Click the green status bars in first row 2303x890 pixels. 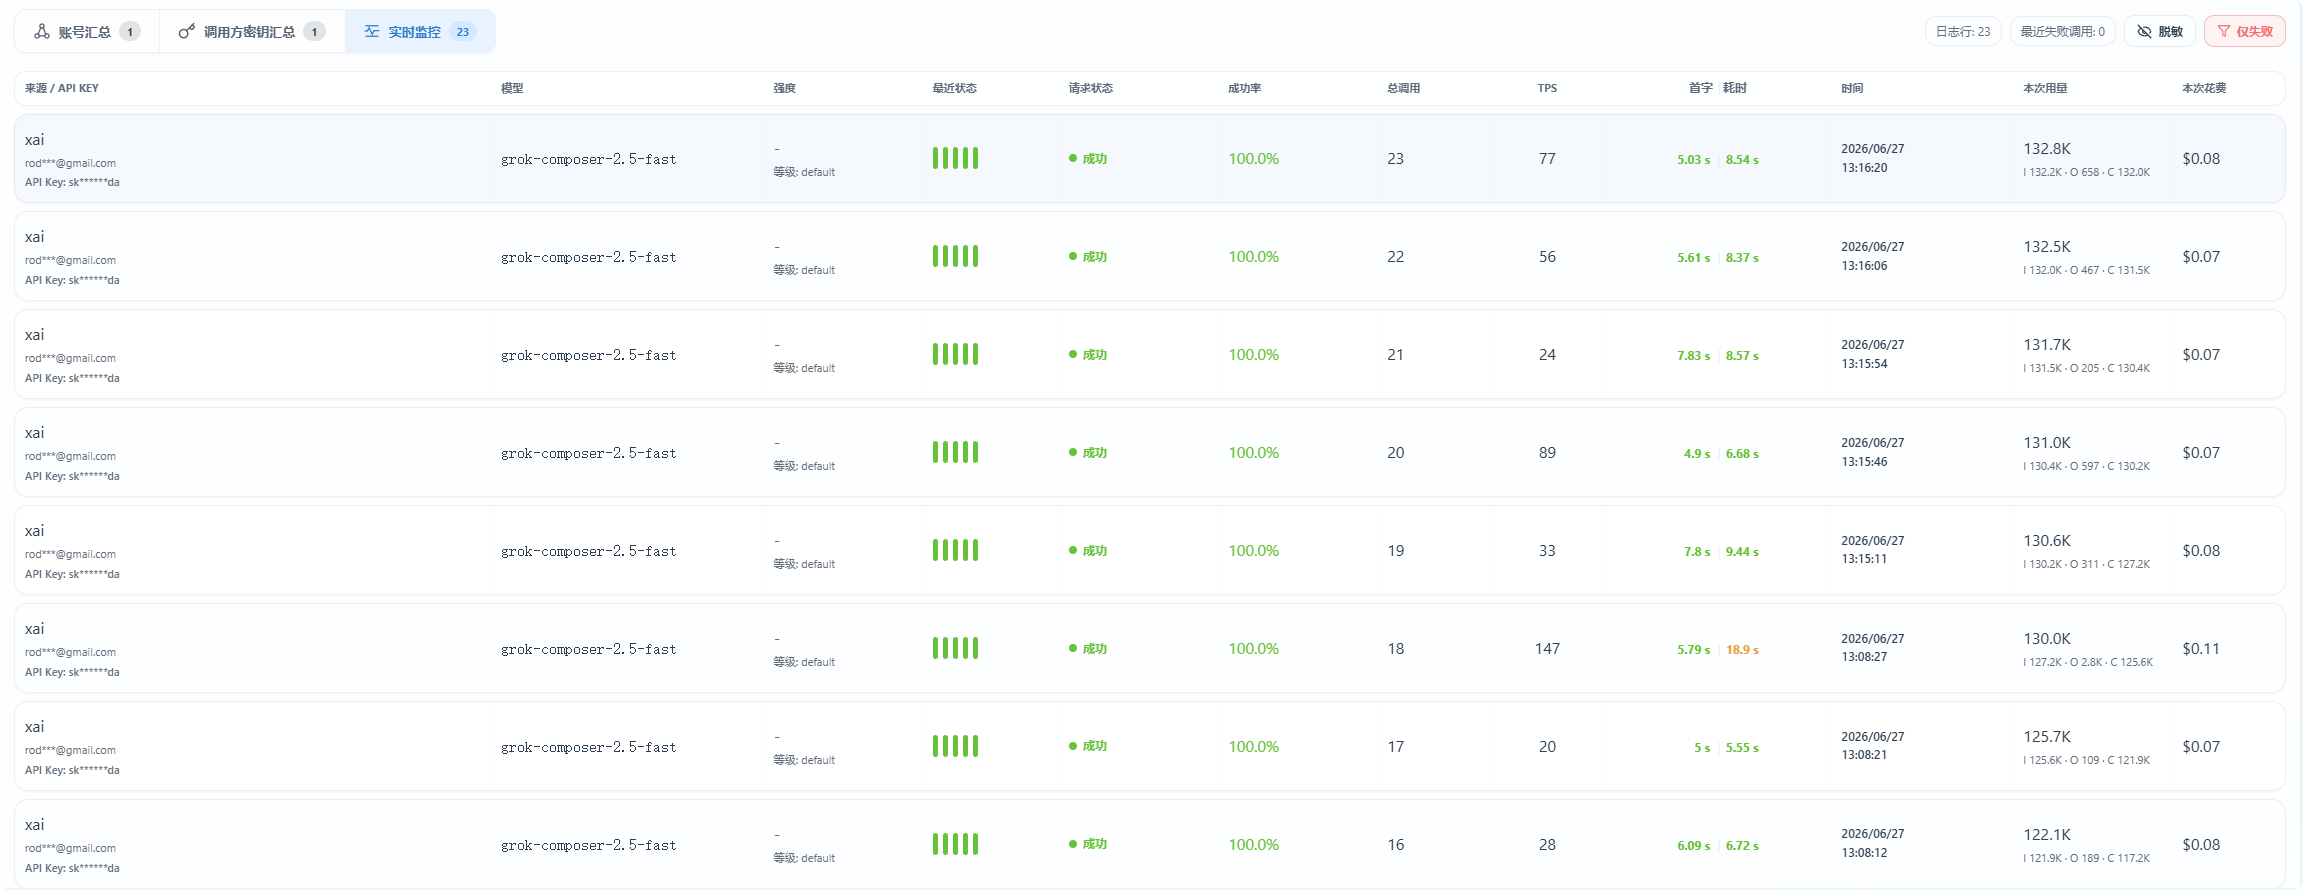click(x=955, y=158)
